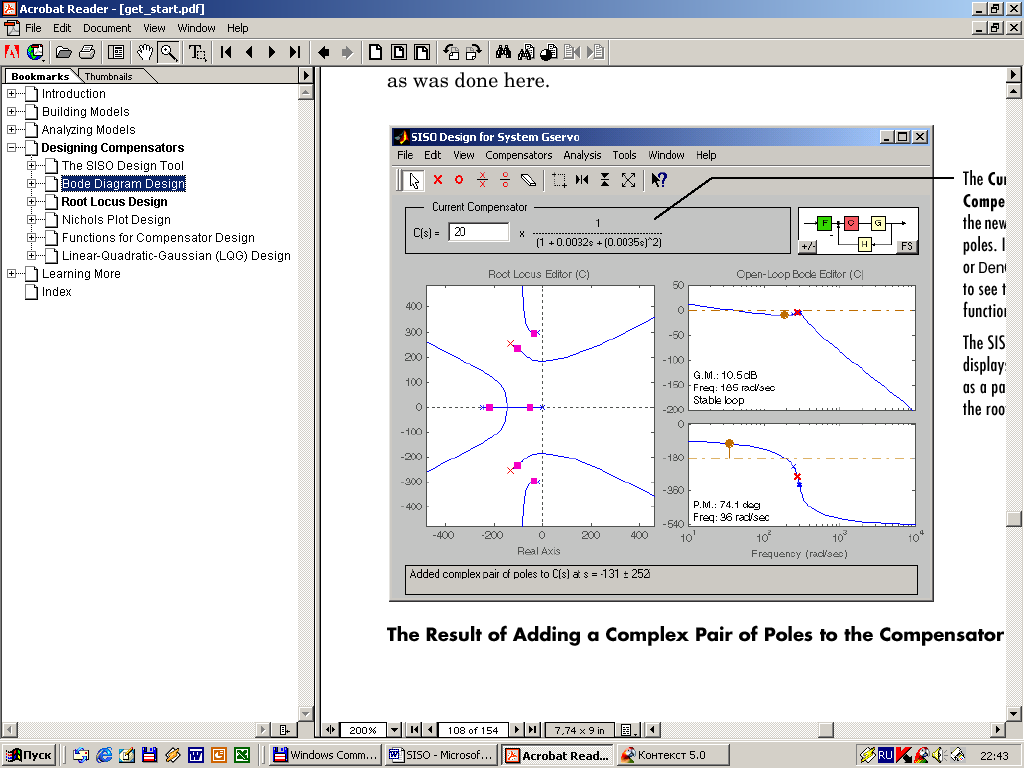Image resolution: width=1024 pixels, height=768 pixels.
Task: Open the Edit menu
Action: (x=62, y=28)
